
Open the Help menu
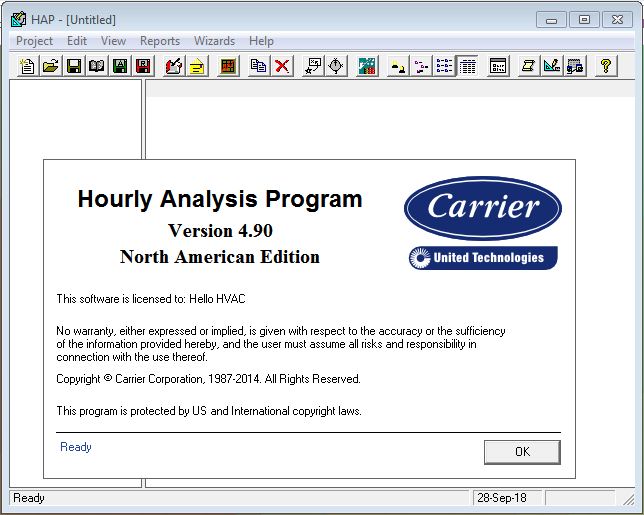[x=261, y=41]
